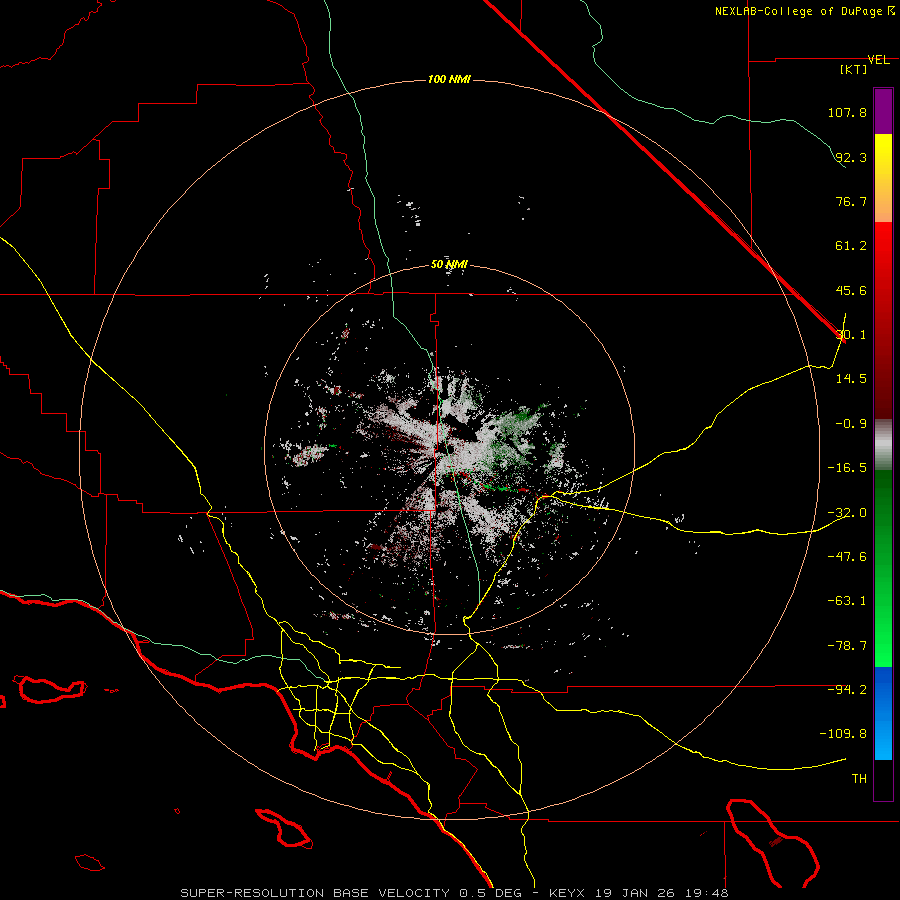Click the purple segment of the color bar

883,111
